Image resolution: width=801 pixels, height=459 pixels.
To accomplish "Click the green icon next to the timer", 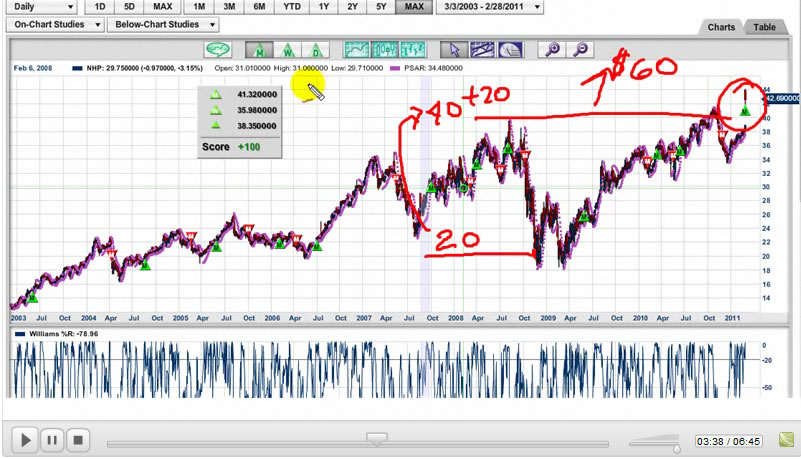I will [x=787, y=440].
